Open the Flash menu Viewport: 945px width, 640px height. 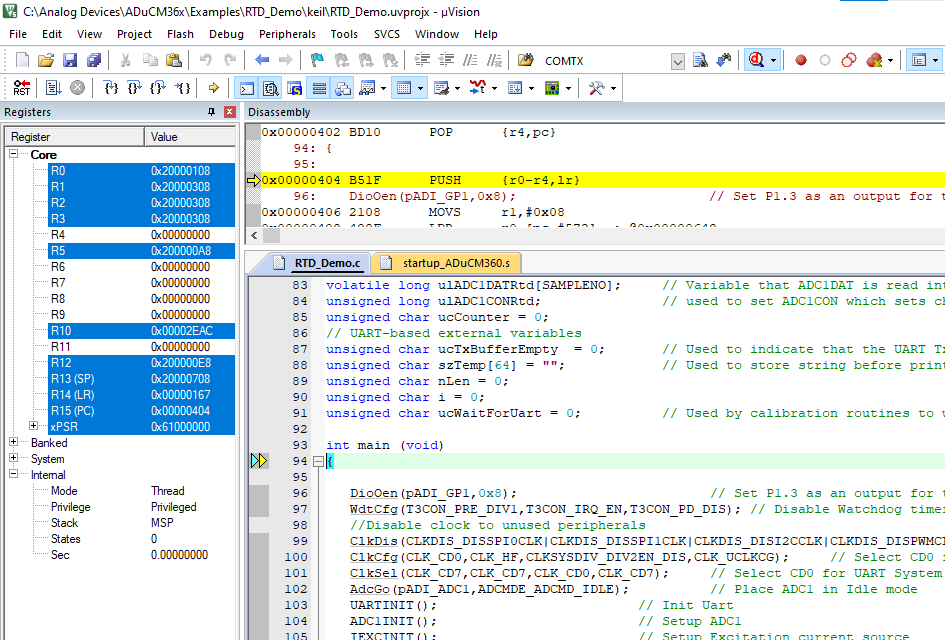coord(180,34)
